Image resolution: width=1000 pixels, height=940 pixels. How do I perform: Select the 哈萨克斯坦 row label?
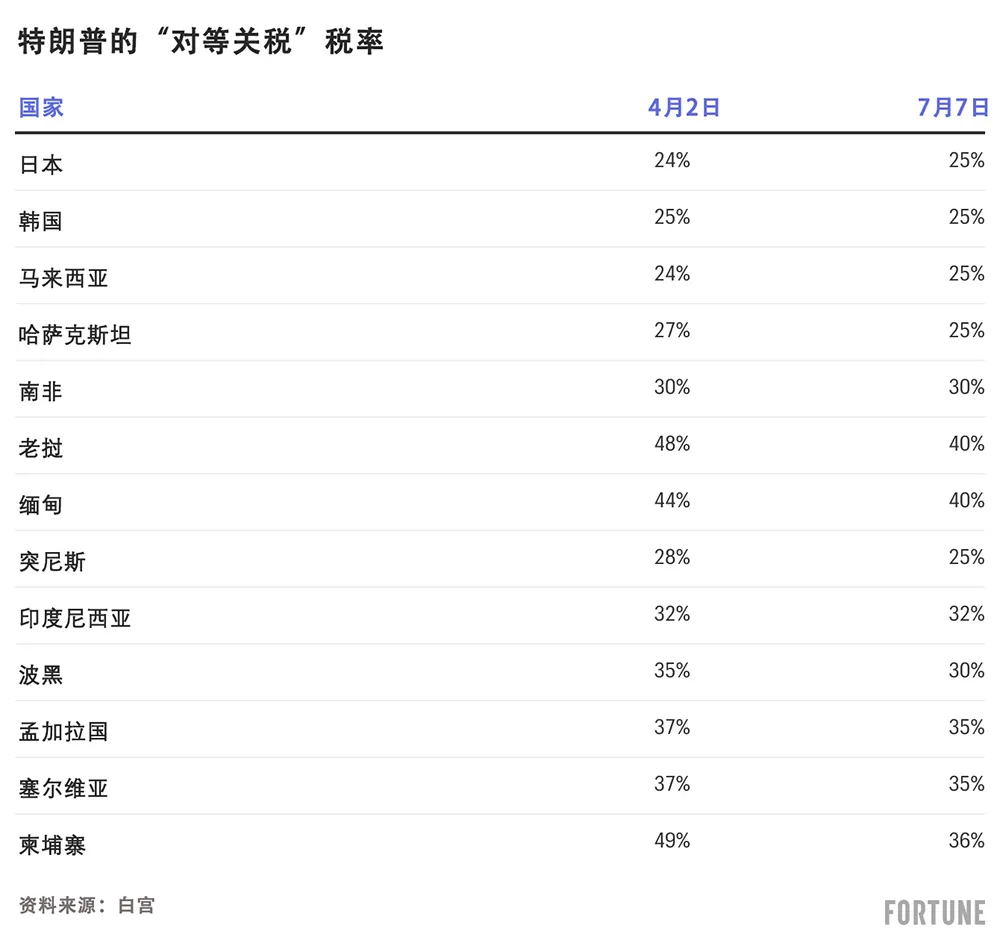click(x=75, y=335)
